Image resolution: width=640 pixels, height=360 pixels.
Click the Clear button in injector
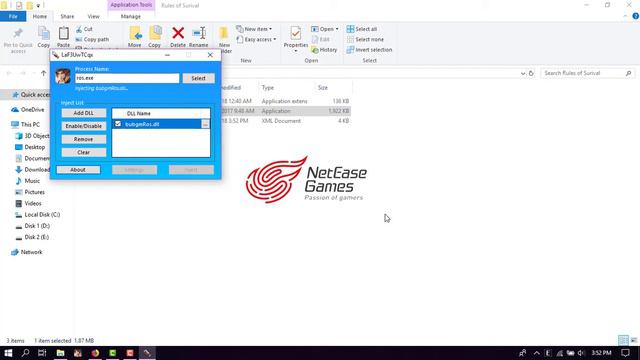point(84,152)
